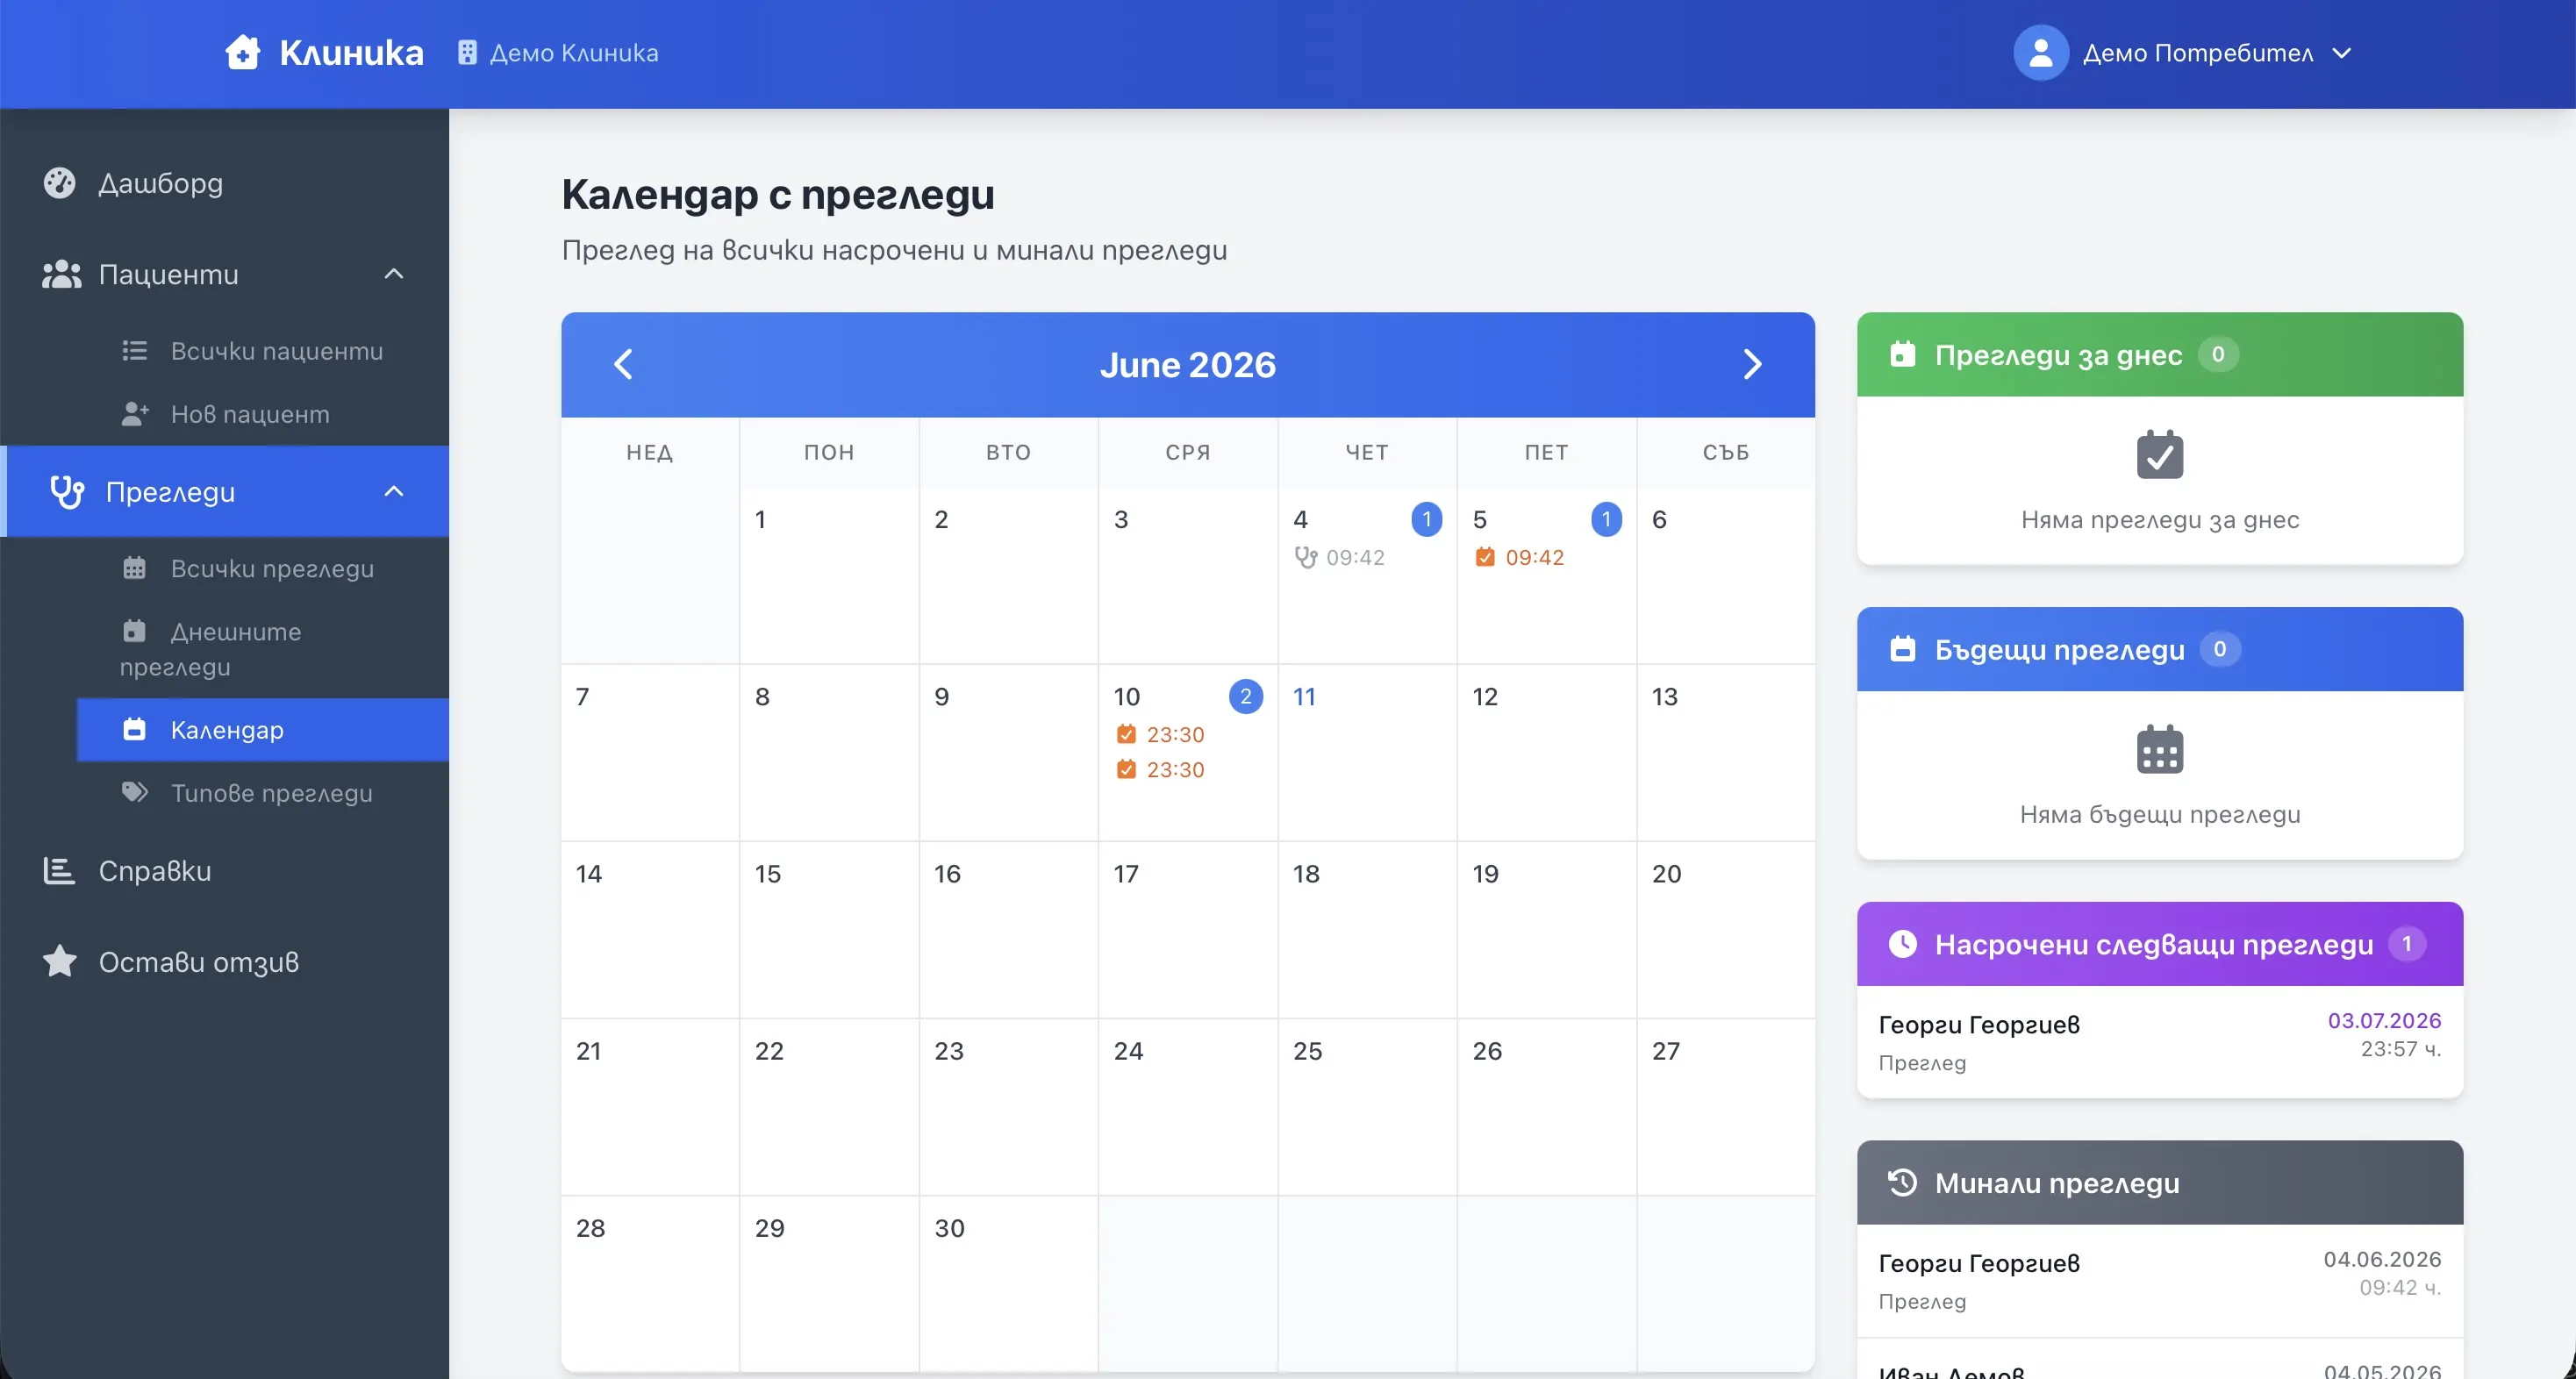This screenshot has width=2576, height=1379.
Task: Go to the previous month
Action: pos(623,364)
